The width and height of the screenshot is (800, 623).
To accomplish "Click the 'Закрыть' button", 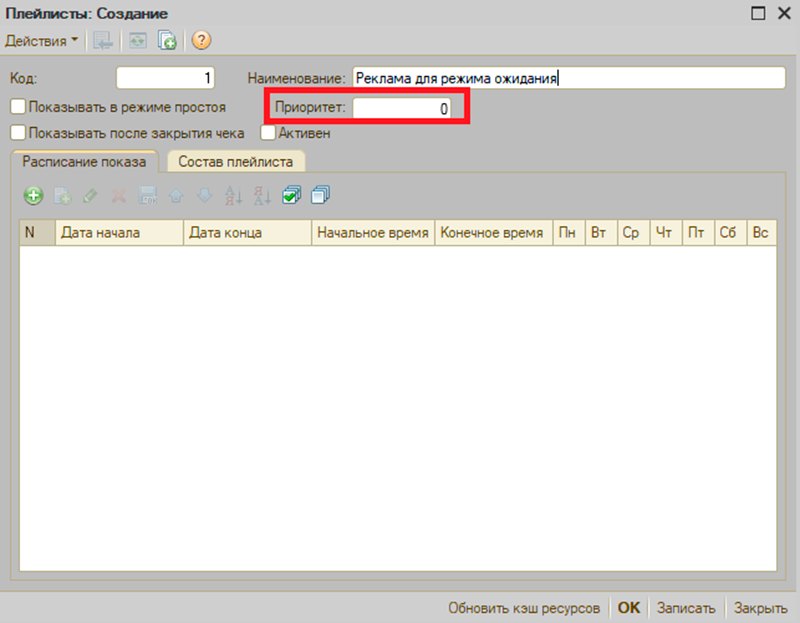I will (x=760, y=608).
